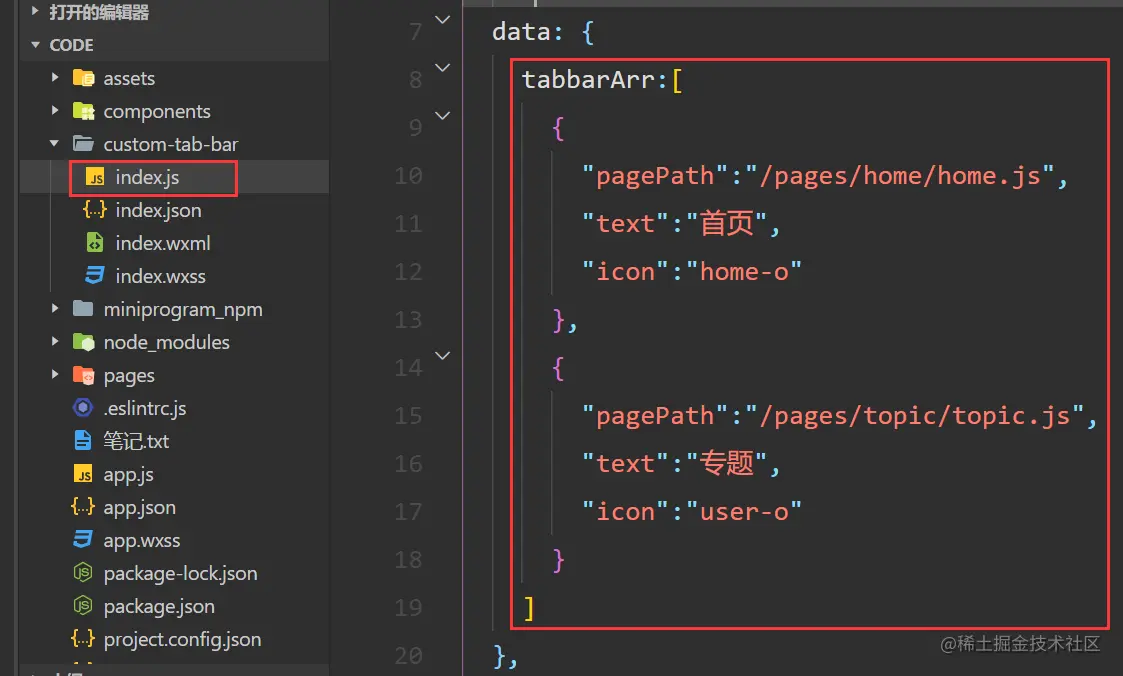Click the braces icon of project.config.json
The image size is (1123, 676).
click(83, 639)
